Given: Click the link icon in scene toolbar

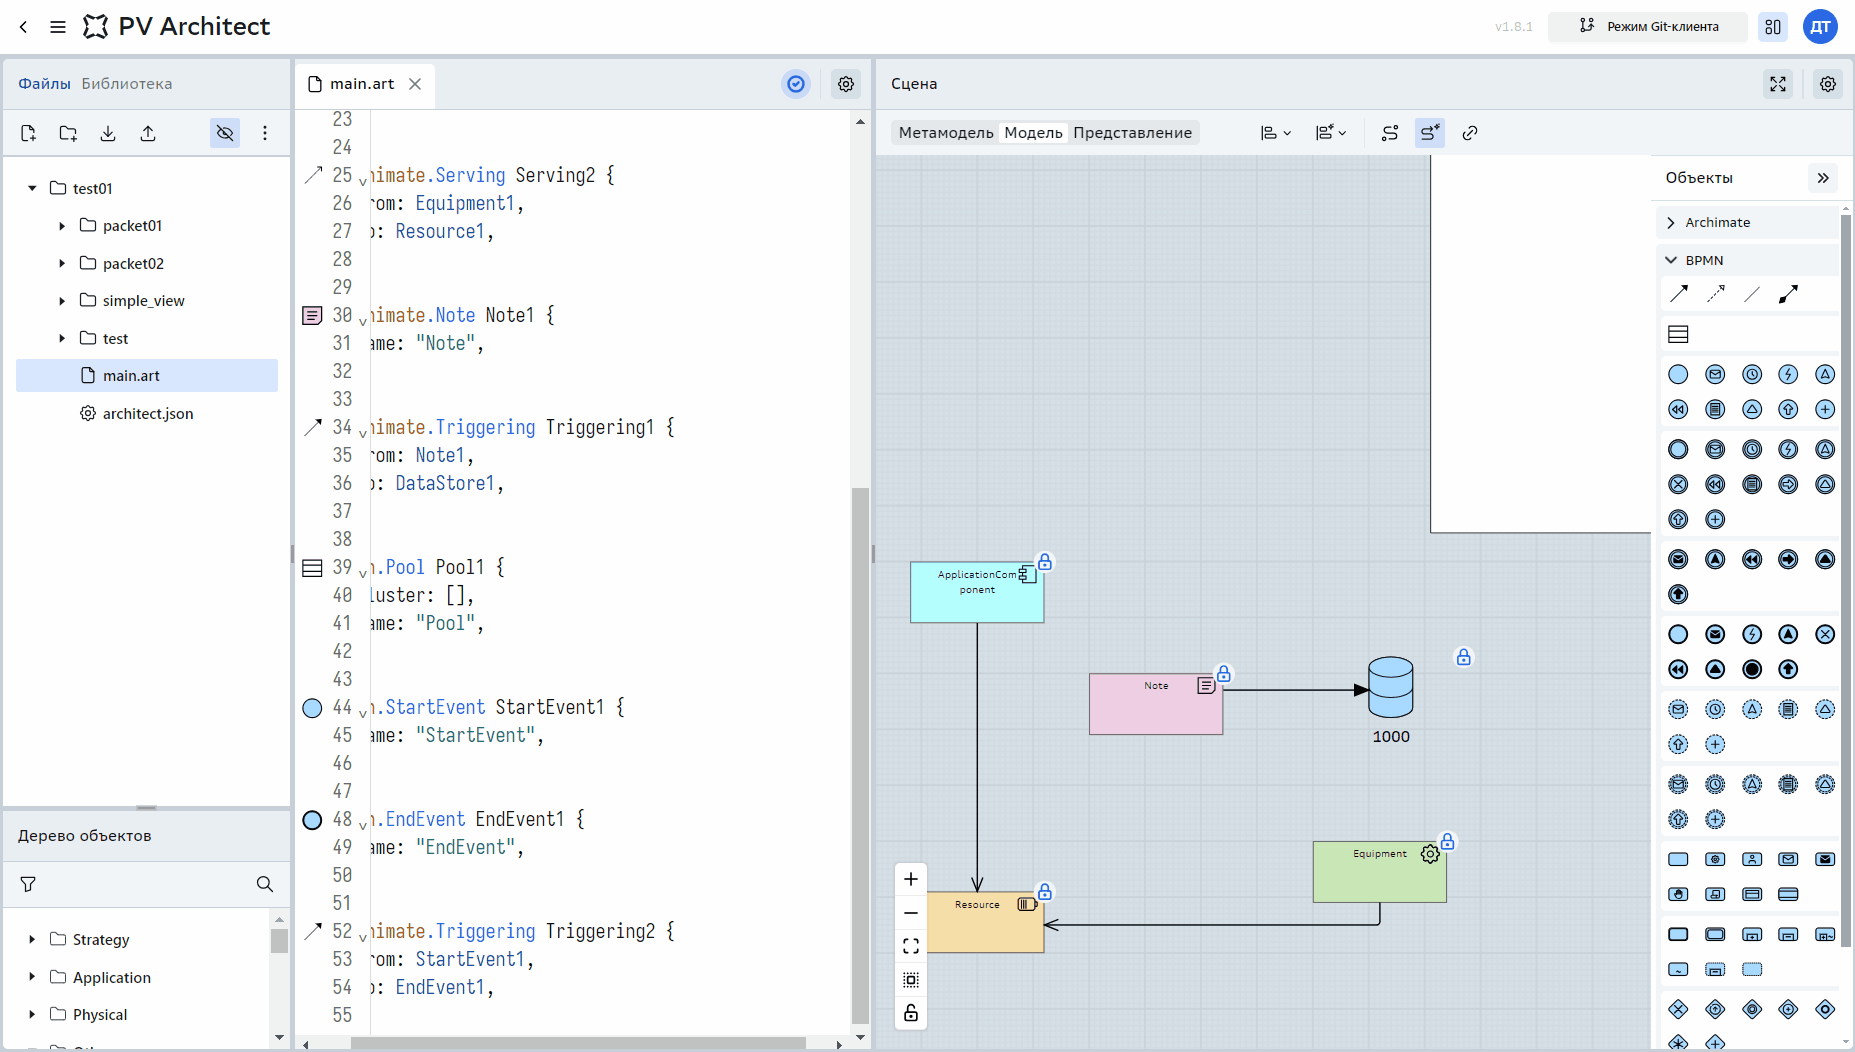Looking at the screenshot, I should point(1470,133).
